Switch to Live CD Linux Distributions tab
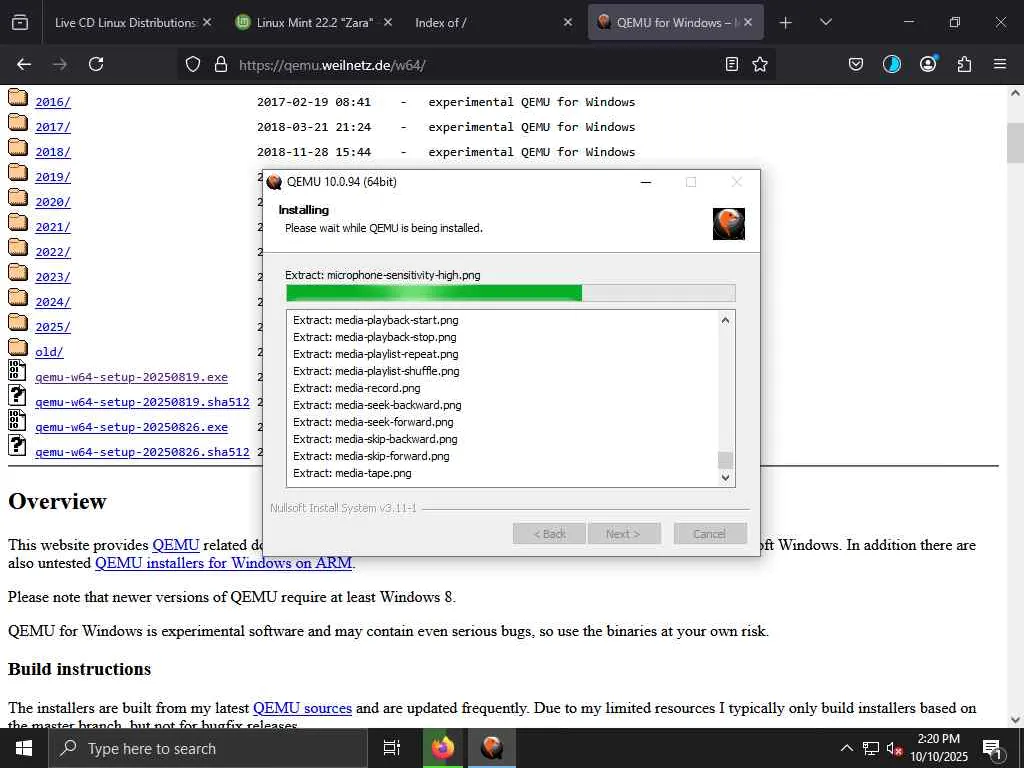The width and height of the screenshot is (1024, 768). pos(124,22)
